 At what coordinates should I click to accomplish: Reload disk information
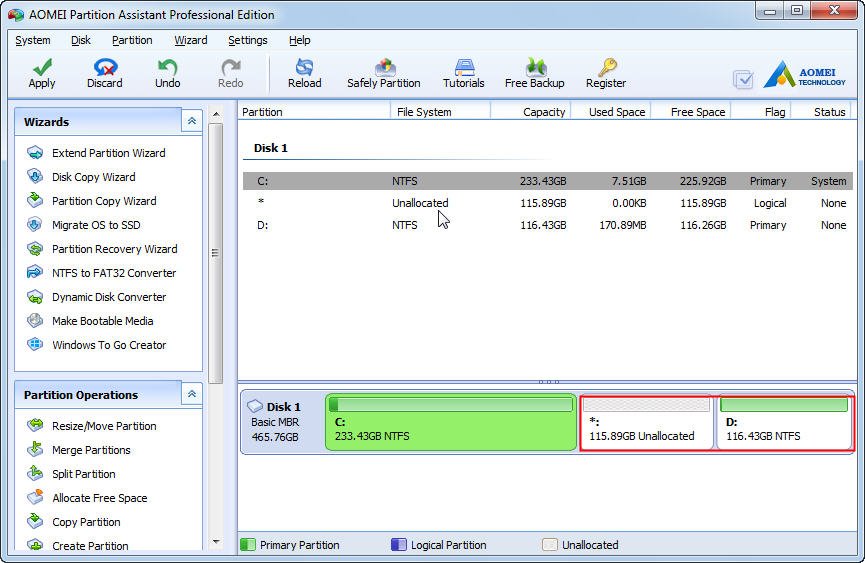pos(305,73)
